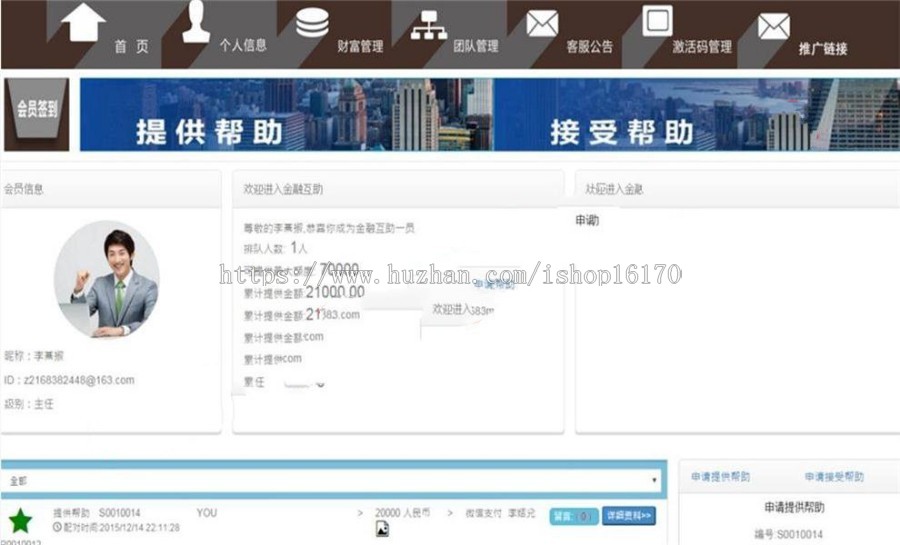Viewport: 900px width, 545px height.
Task: Click the activation code square icon
Action: coord(657,21)
